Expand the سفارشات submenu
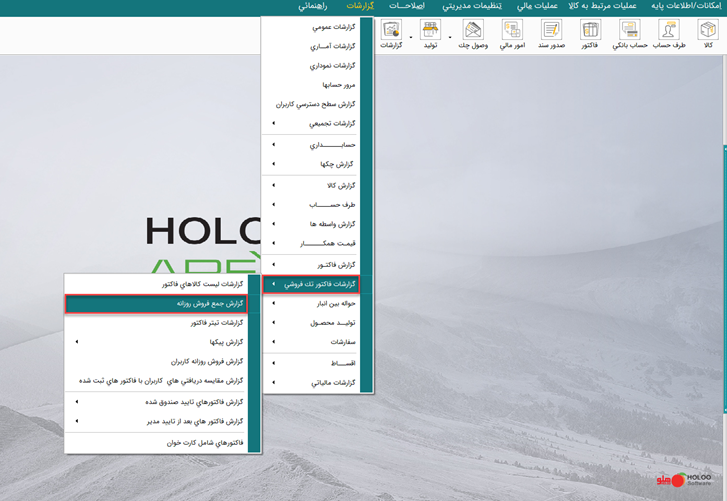The height and width of the screenshot is (501, 727). pyautogui.click(x=311, y=342)
